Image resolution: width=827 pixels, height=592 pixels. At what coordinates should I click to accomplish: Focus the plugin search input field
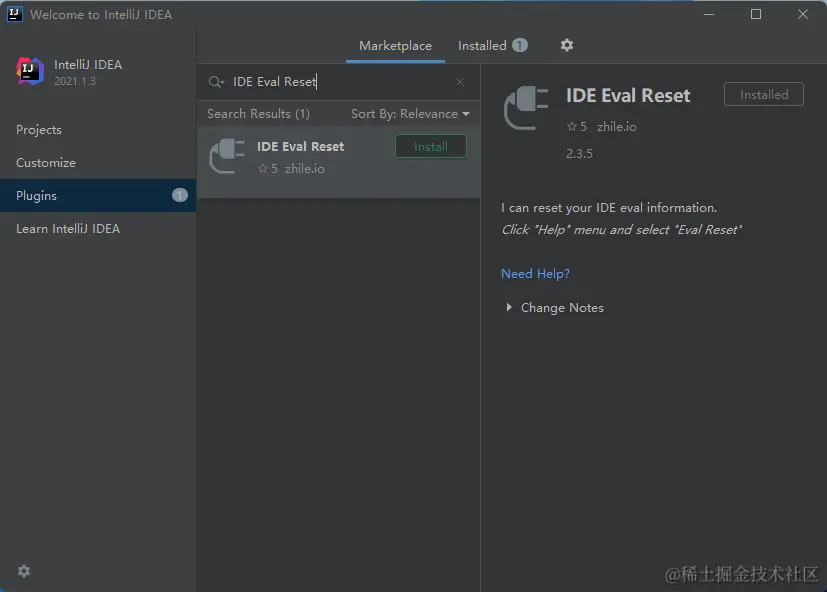[340, 82]
